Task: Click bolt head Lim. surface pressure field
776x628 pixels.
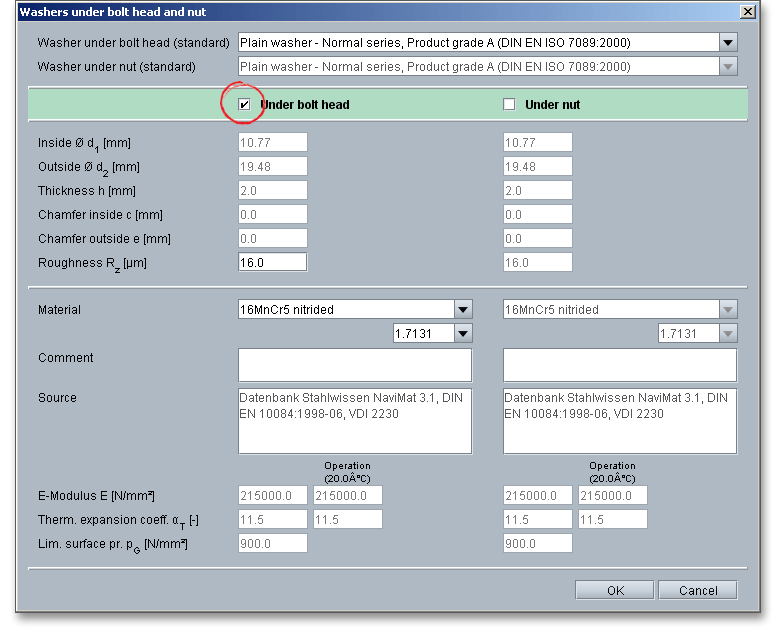Action: point(272,544)
